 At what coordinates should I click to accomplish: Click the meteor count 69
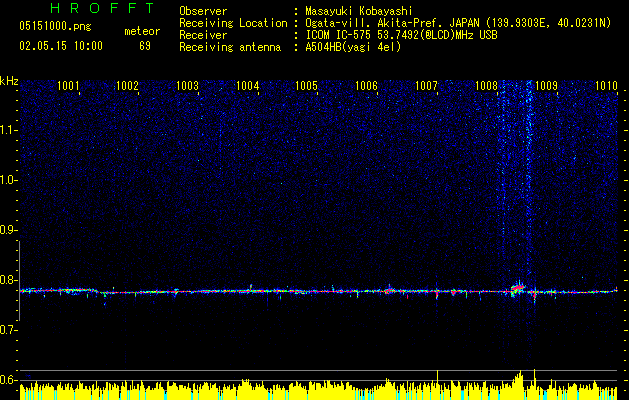[145, 46]
